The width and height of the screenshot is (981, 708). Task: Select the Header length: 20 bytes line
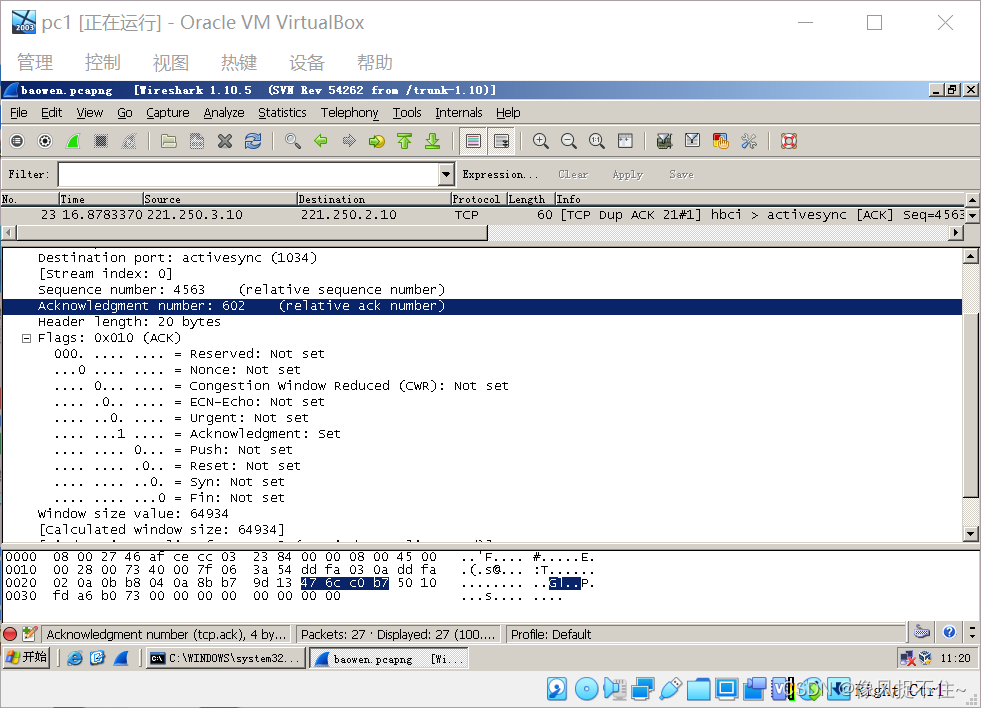pos(130,322)
